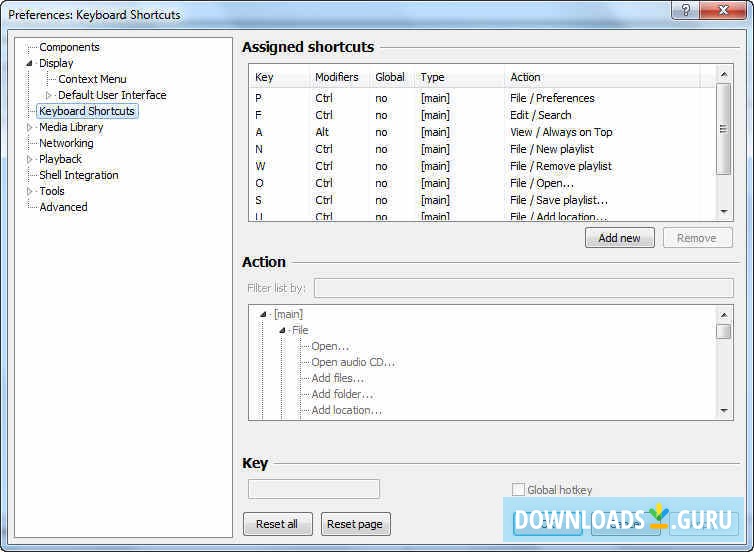Image resolution: width=754 pixels, height=552 pixels.
Task: Collapse the [main] action node
Action: tap(263, 314)
